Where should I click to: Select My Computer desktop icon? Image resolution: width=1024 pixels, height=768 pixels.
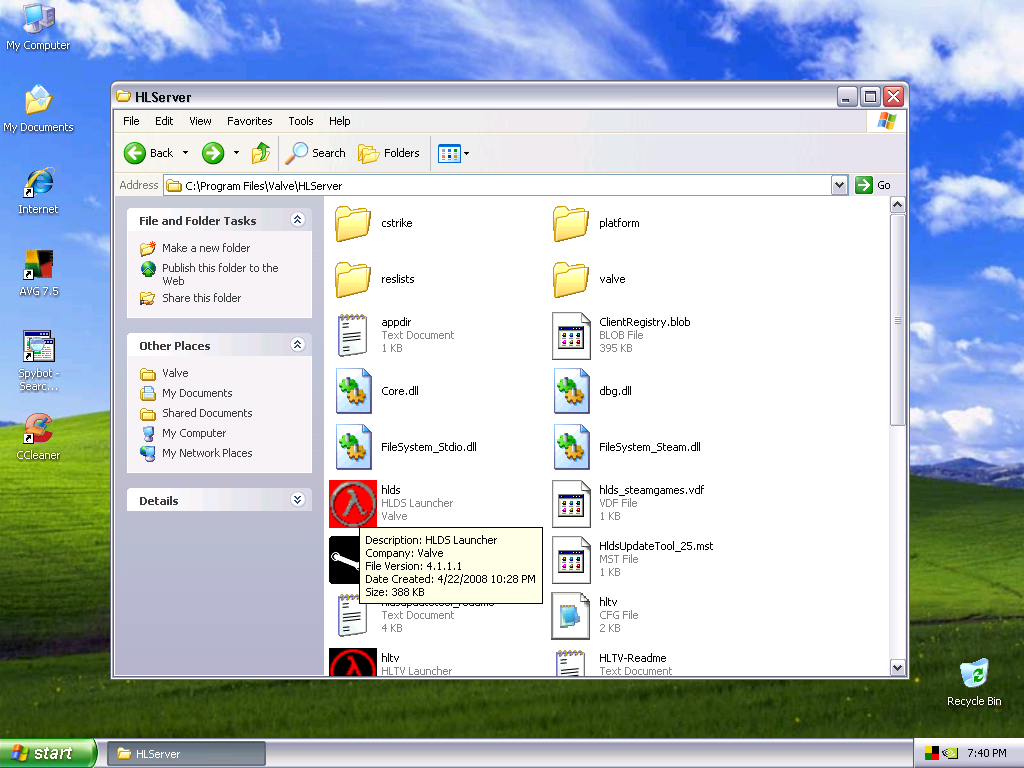38,27
